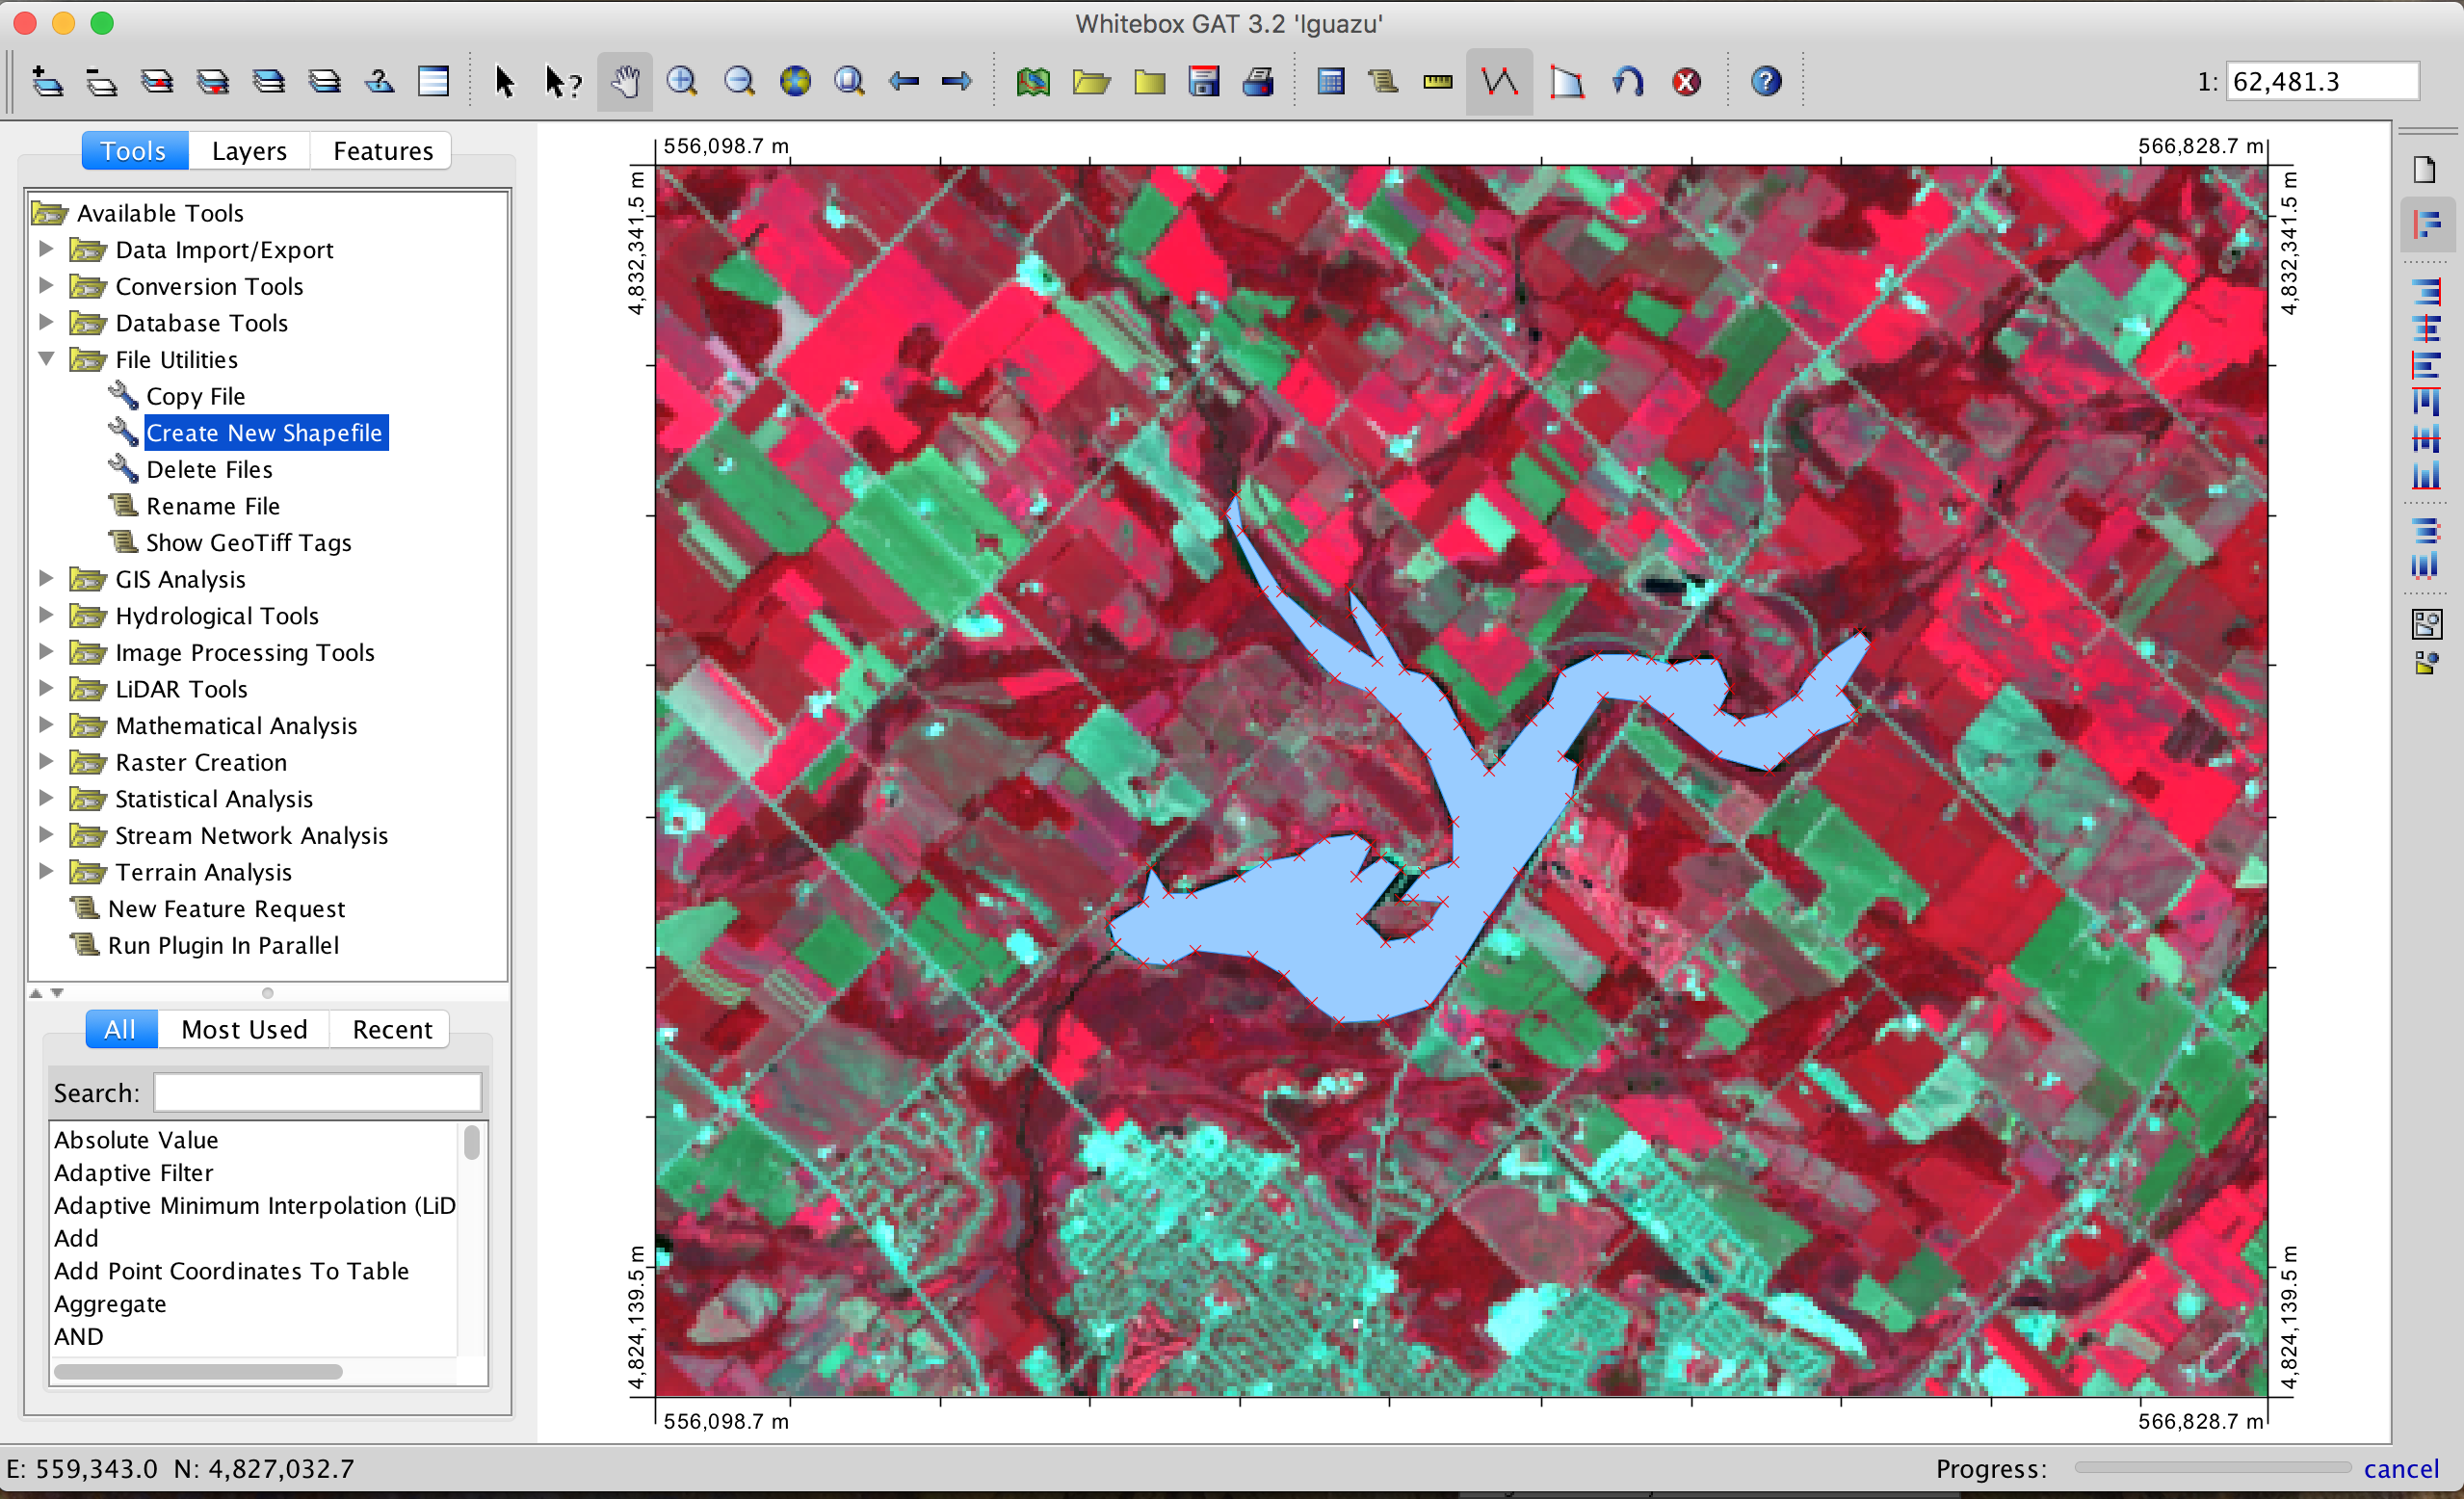This screenshot has height=1499, width=2464.
Task: Switch to the Layers tab
Action: (x=249, y=151)
